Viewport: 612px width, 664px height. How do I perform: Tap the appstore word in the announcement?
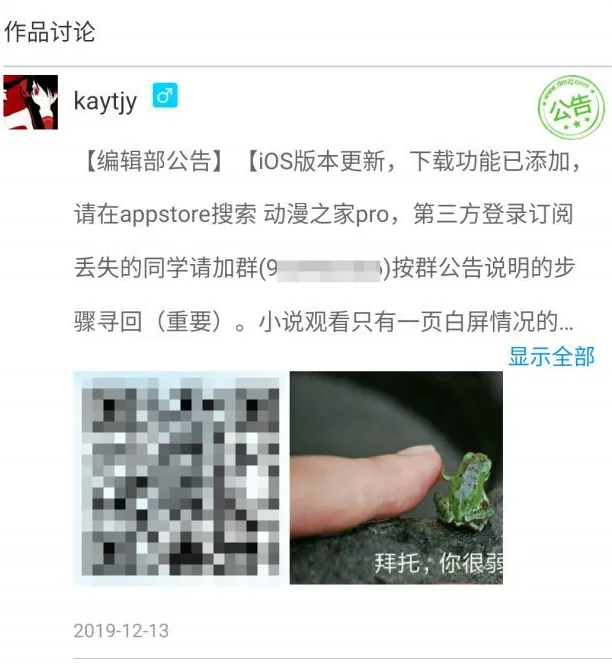click(x=165, y=215)
